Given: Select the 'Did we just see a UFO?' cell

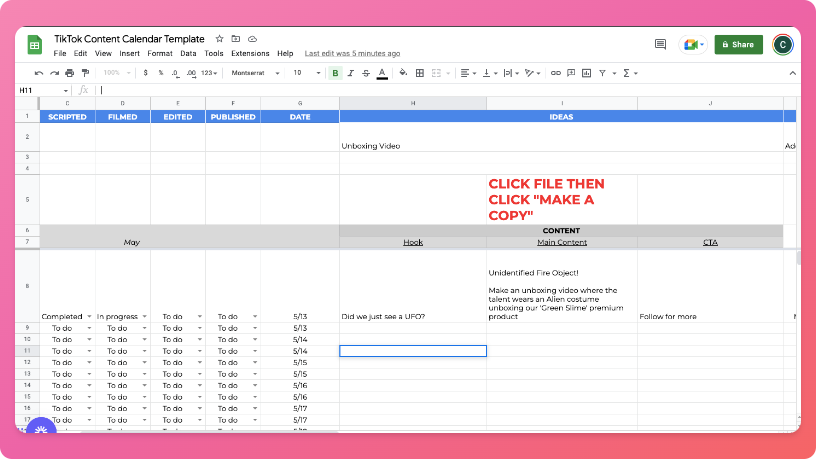Looking at the screenshot, I should pyautogui.click(x=413, y=286).
